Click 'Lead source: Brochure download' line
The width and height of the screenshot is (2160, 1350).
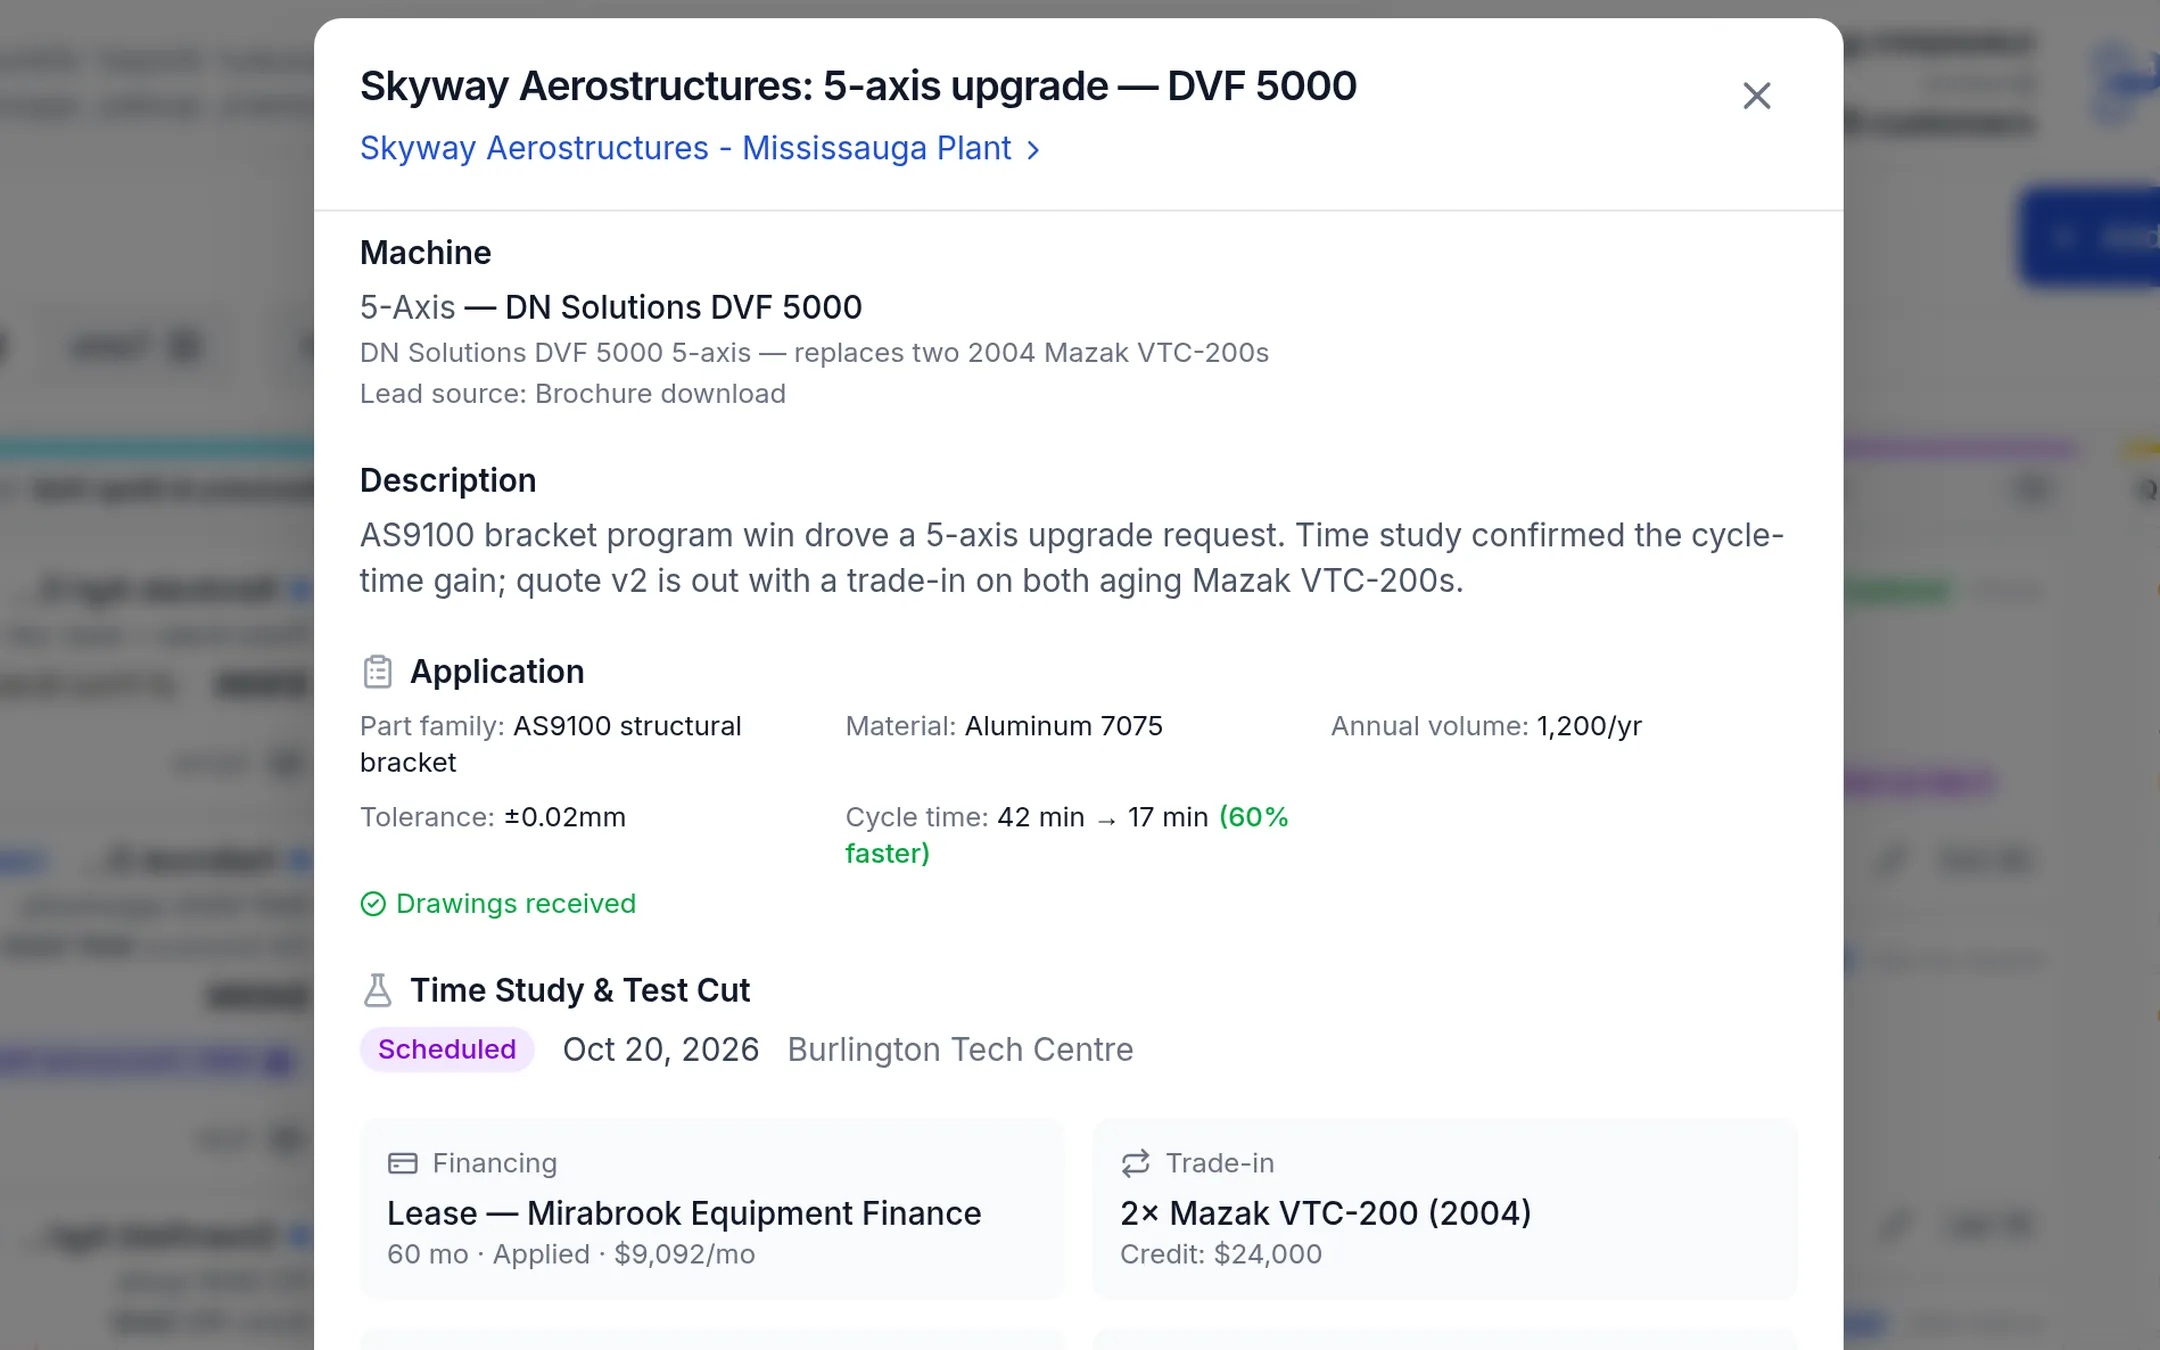573,394
